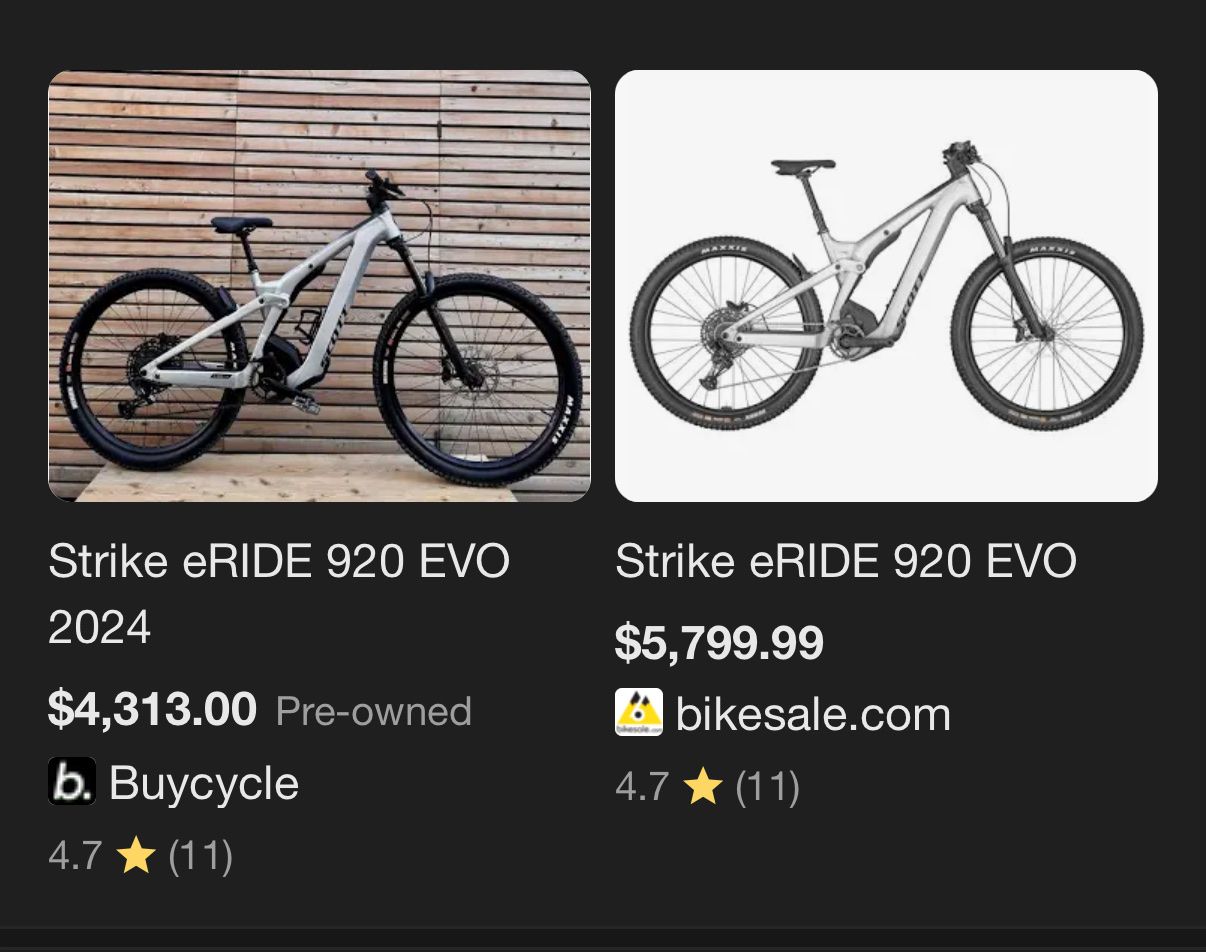This screenshot has height=952, width=1206.
Task: Open the Strike eRIDE 920 EVO 2024 title
Action: click(x=278, y=594)
